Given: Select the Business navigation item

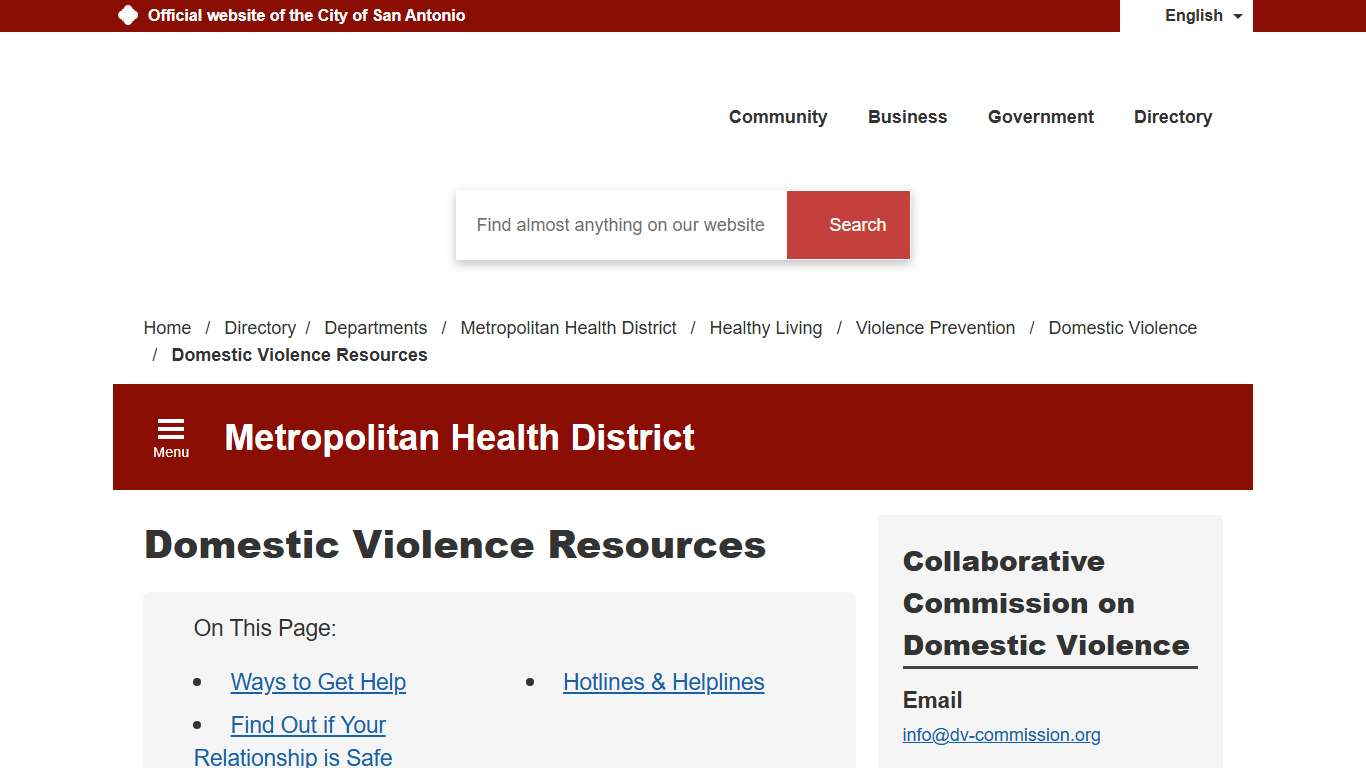Looking at the screenshot, I should [x=907, y=117].
